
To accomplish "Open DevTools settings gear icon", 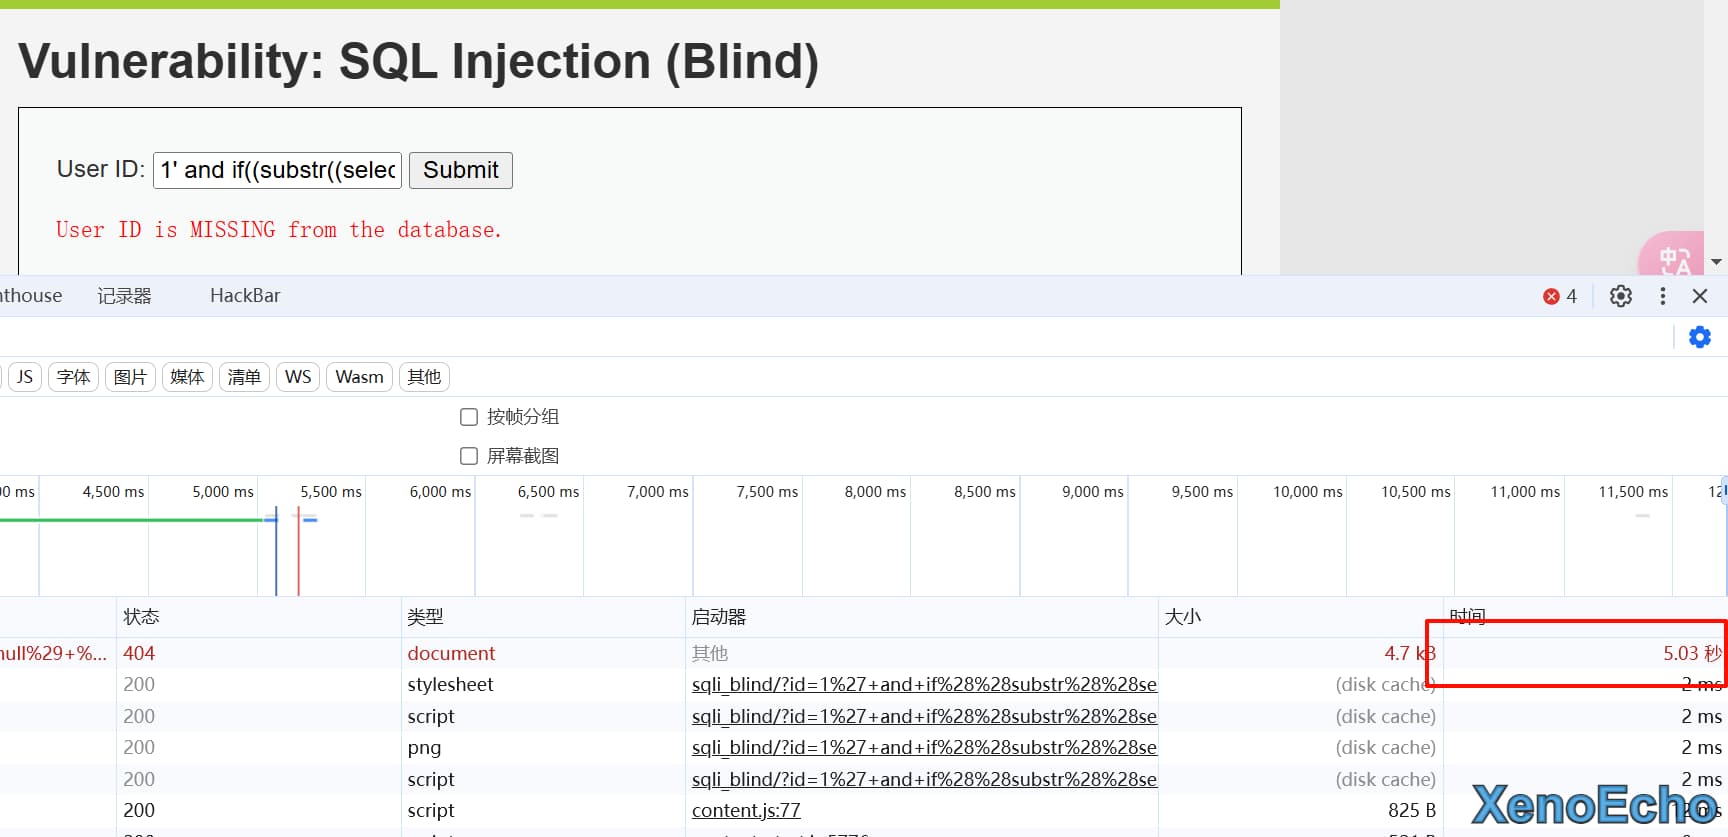I will 1620,296.
